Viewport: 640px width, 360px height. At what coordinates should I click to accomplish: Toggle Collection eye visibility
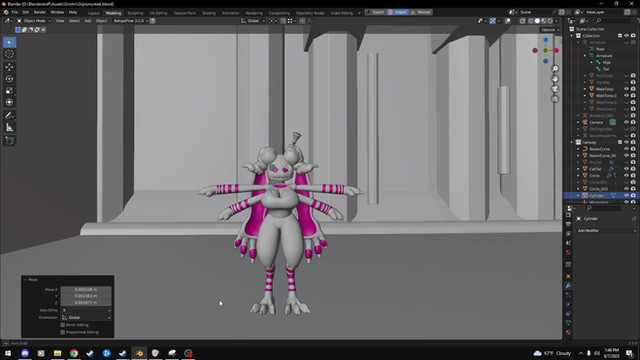626,36
